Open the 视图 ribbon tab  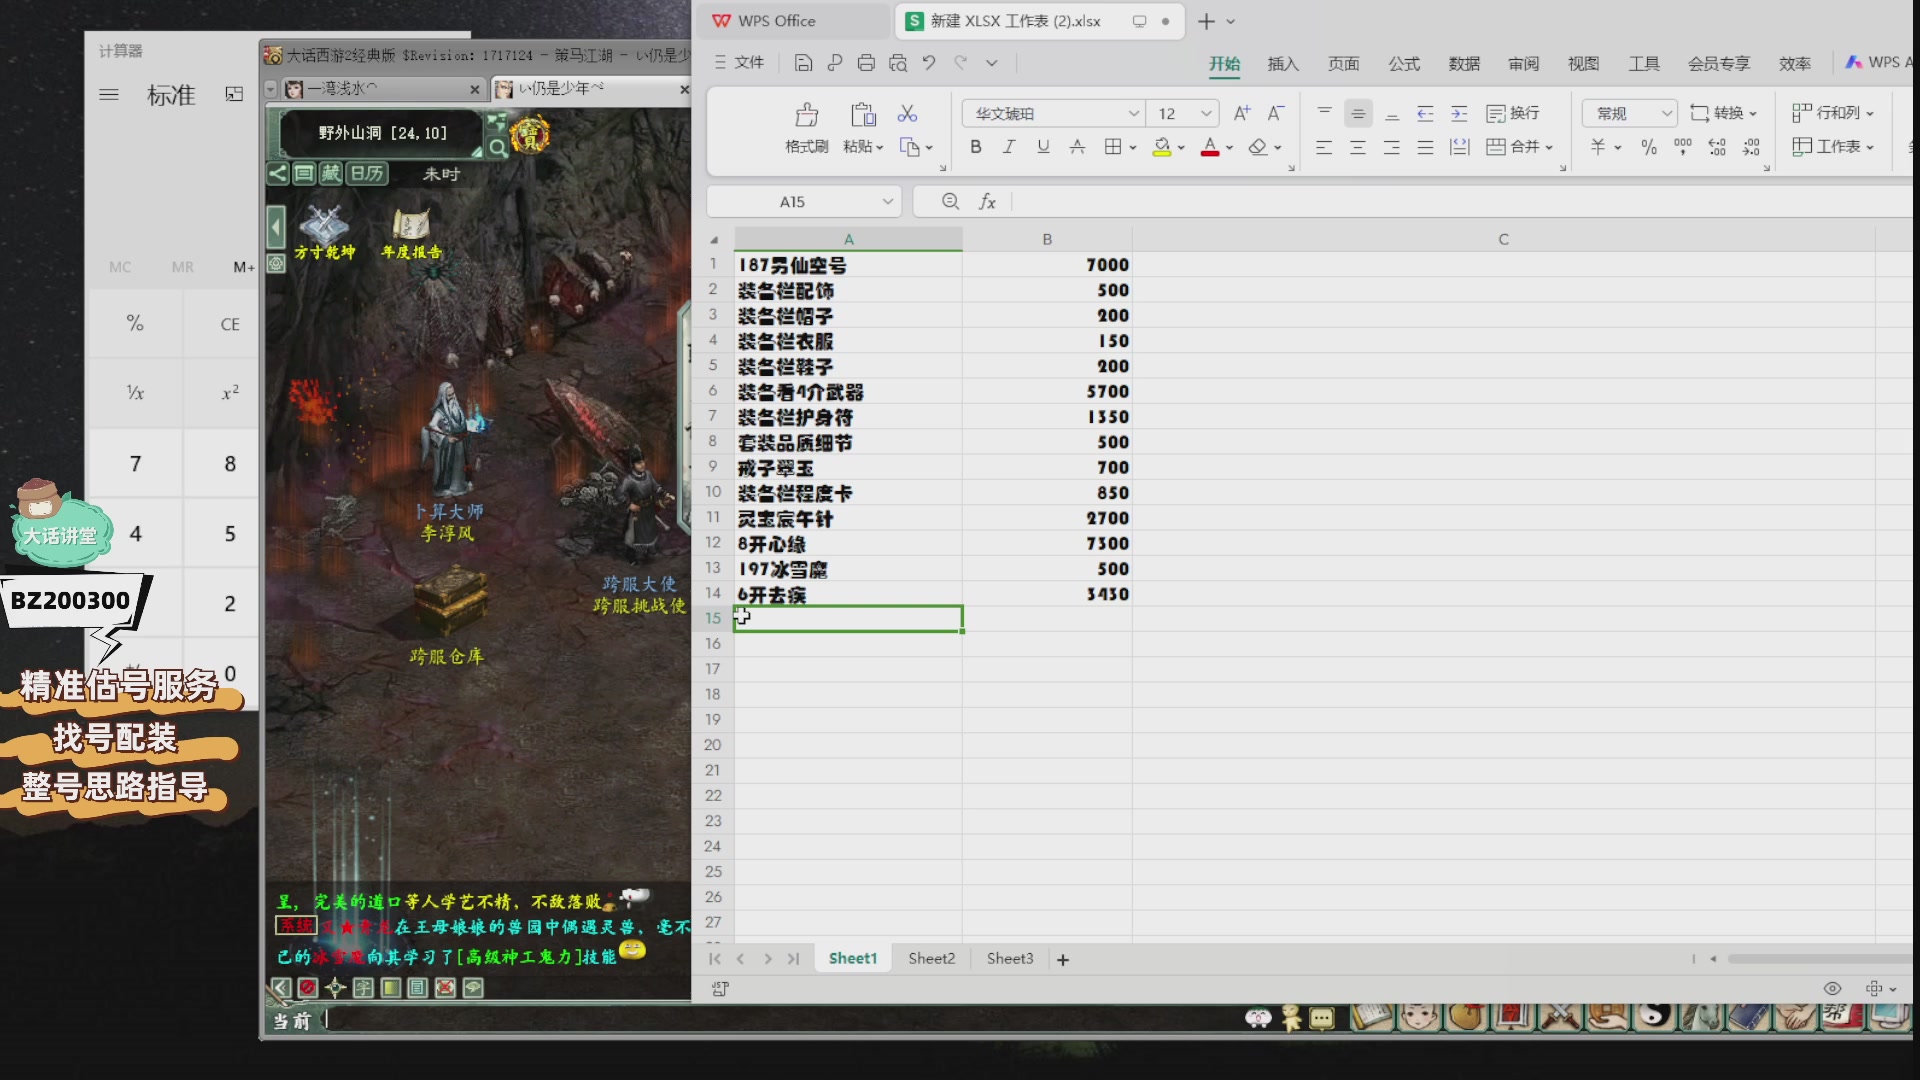pyautogui.click(x=1584, y=64)
